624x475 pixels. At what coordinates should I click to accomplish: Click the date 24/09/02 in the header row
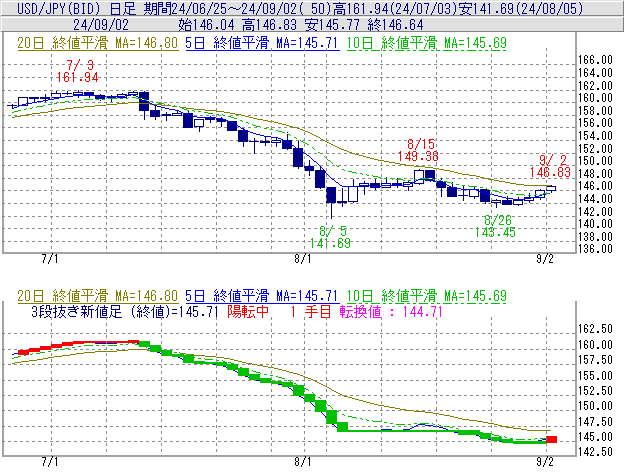(x=101, y=25)
